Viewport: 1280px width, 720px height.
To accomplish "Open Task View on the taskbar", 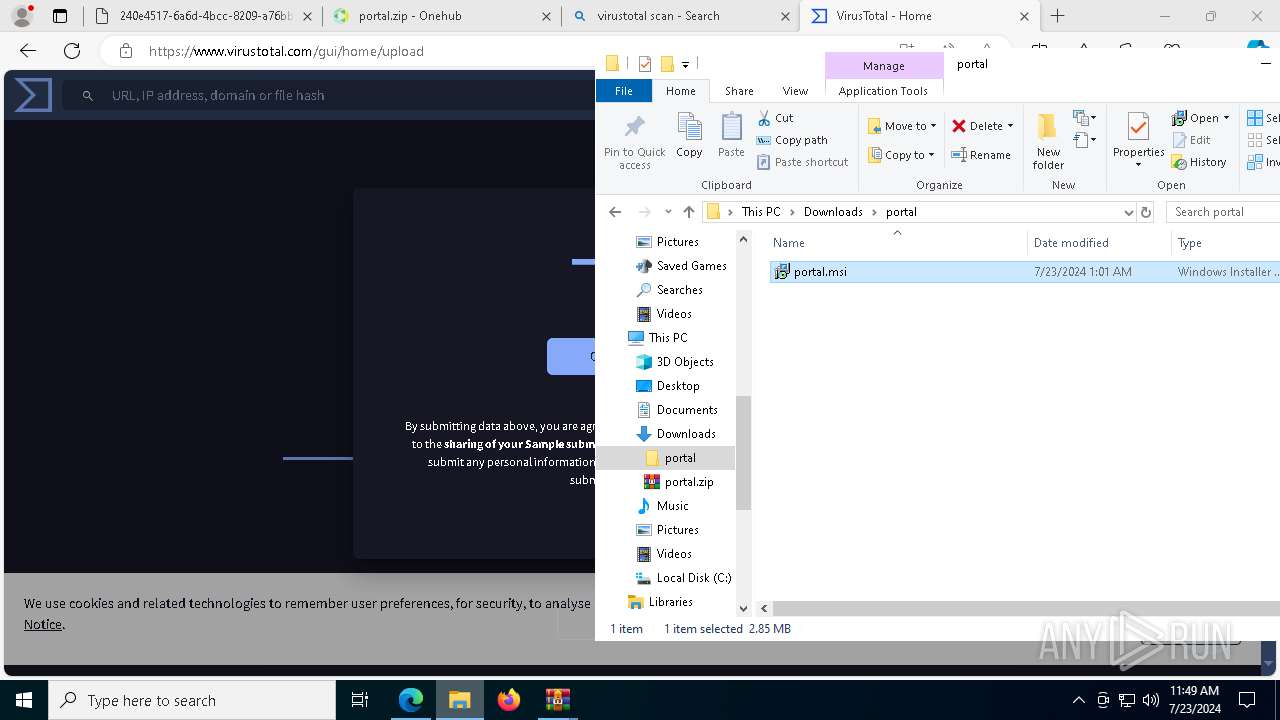I will point(360,700).
